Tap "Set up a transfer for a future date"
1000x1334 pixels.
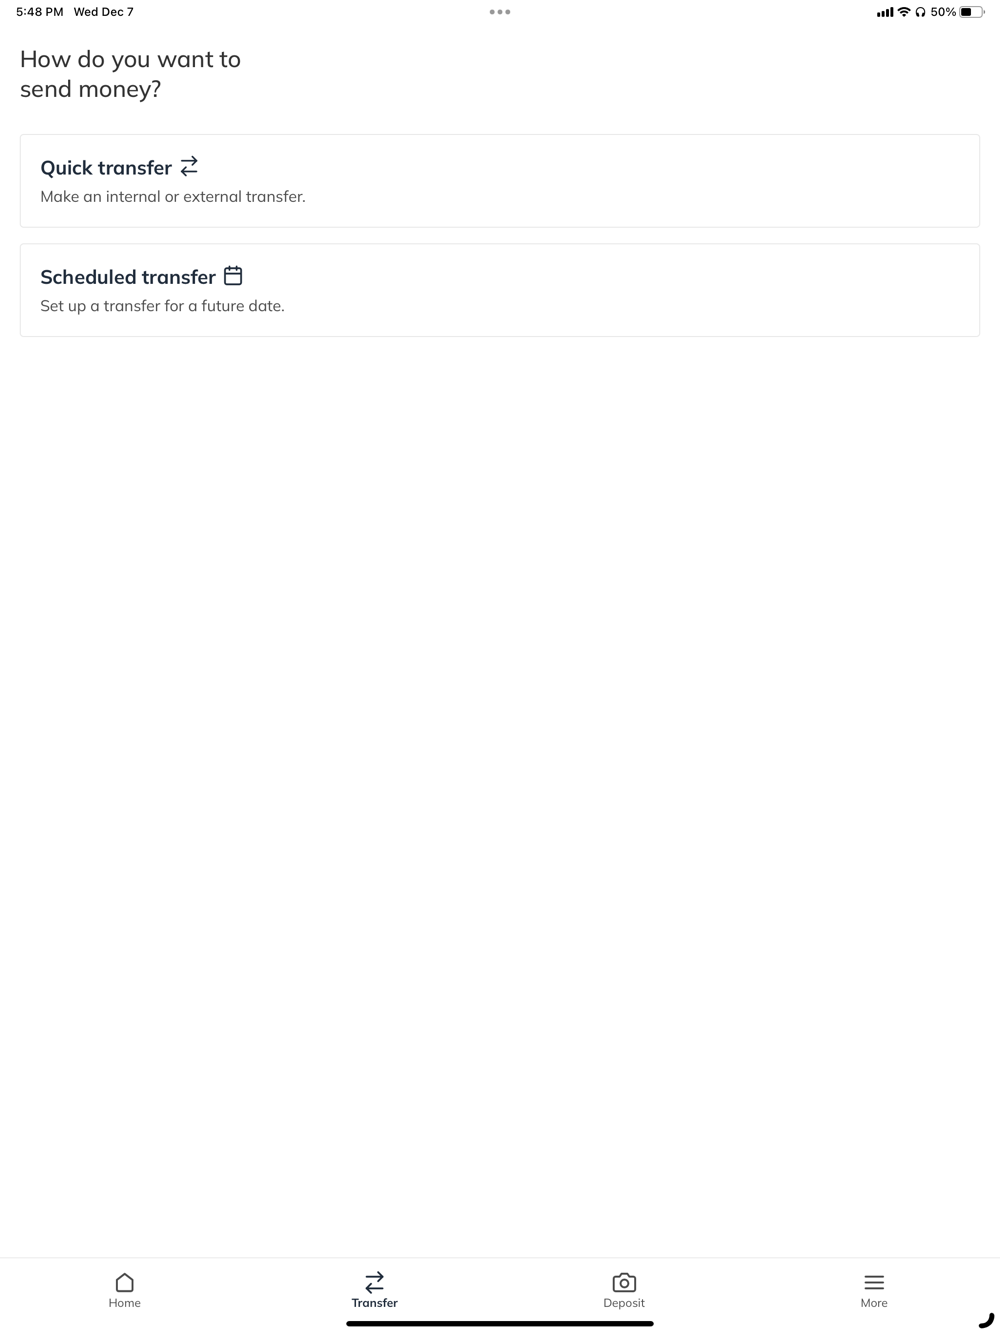pos(162,306)
